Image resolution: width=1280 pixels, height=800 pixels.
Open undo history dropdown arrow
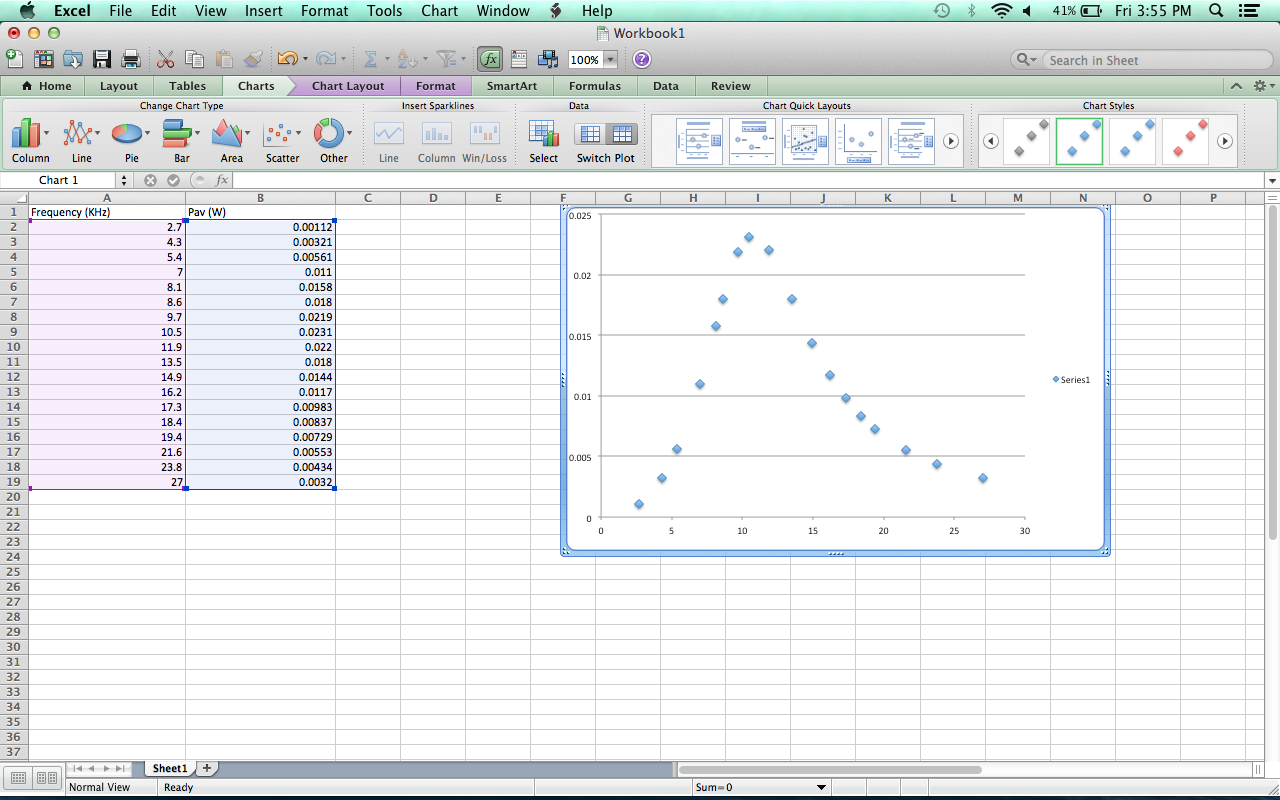pos(305,60)
